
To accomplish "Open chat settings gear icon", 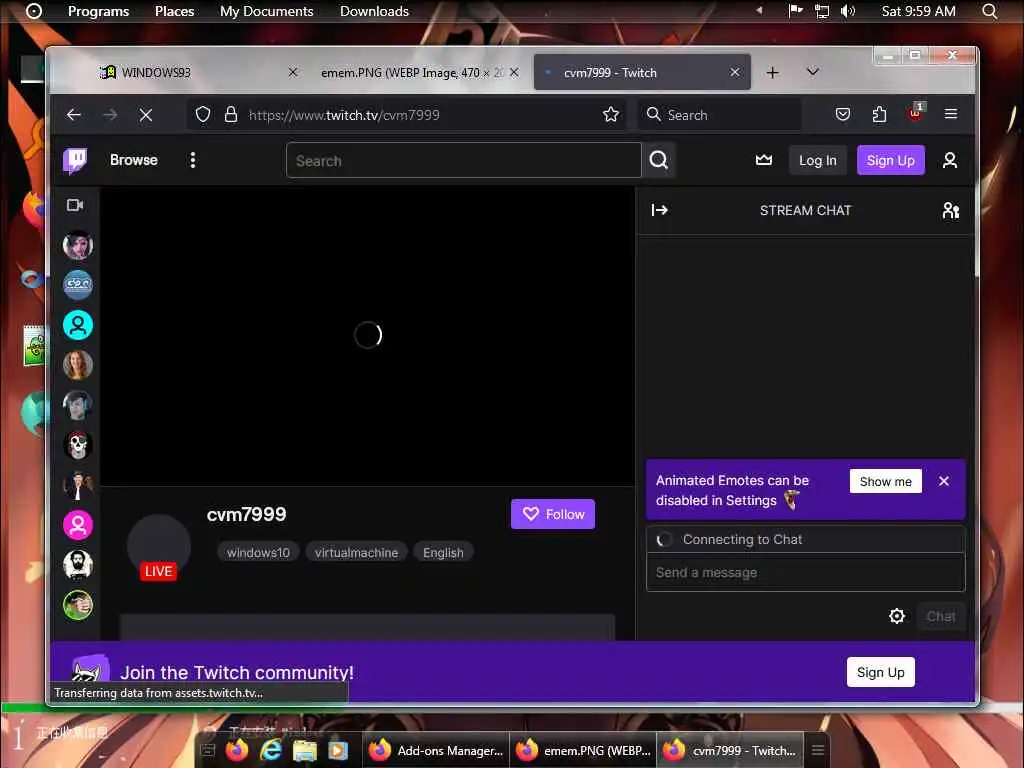I will coord(897,616).
